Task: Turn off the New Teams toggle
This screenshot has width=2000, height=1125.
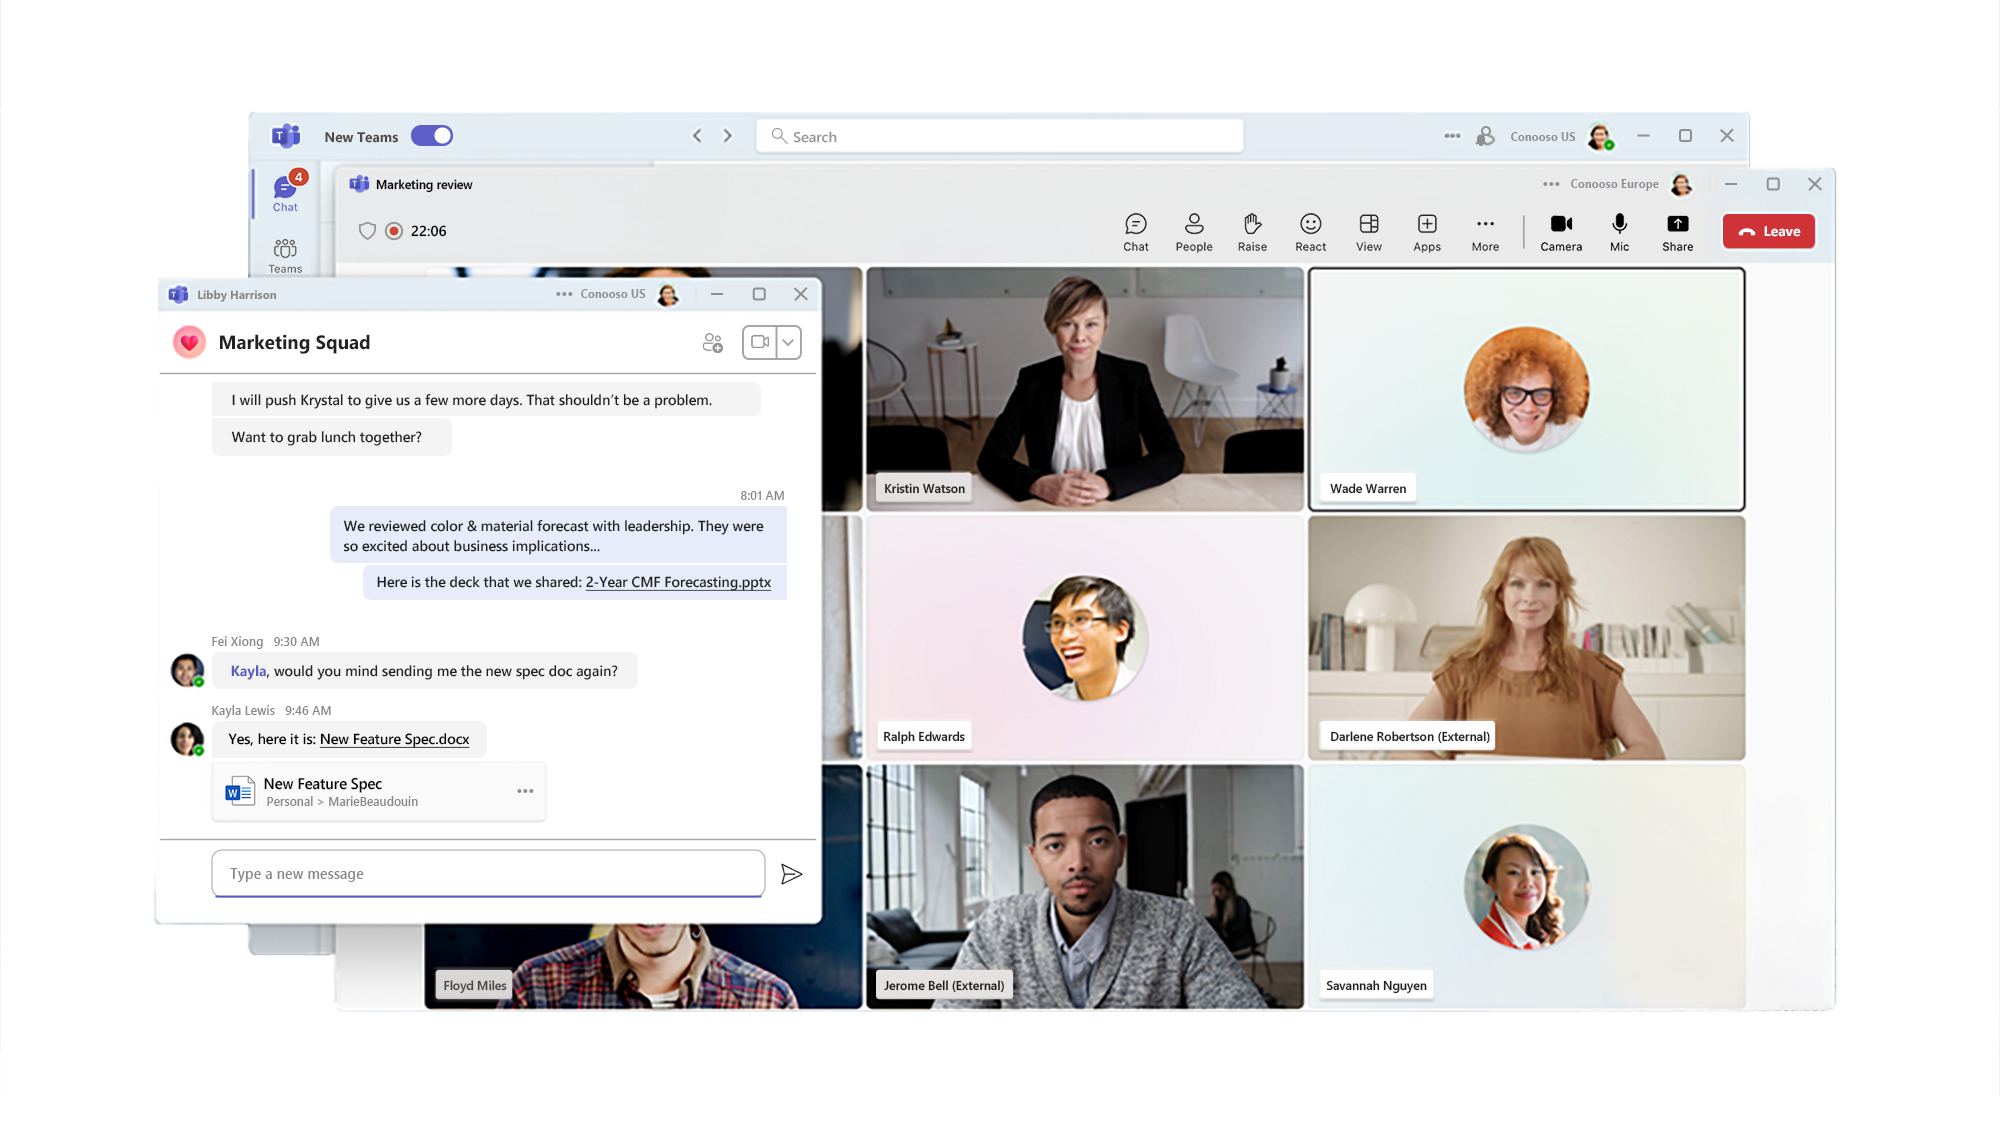Action: [432, 136]
